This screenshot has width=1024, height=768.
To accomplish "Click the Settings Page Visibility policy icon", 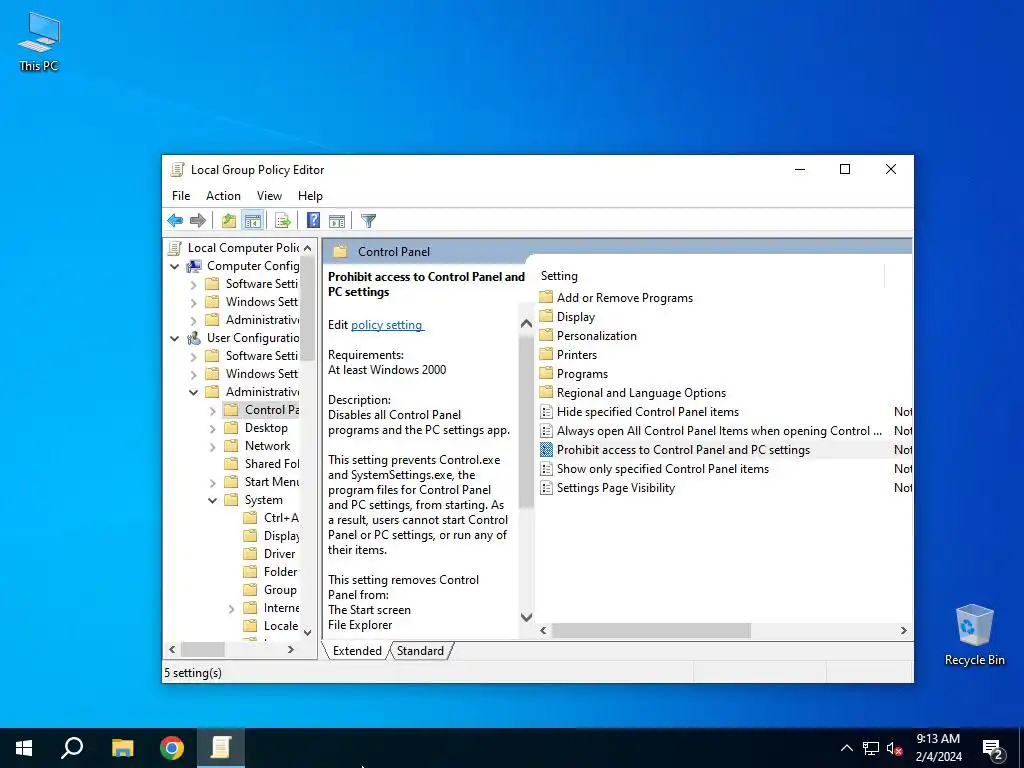I will [x=546, y=487].
